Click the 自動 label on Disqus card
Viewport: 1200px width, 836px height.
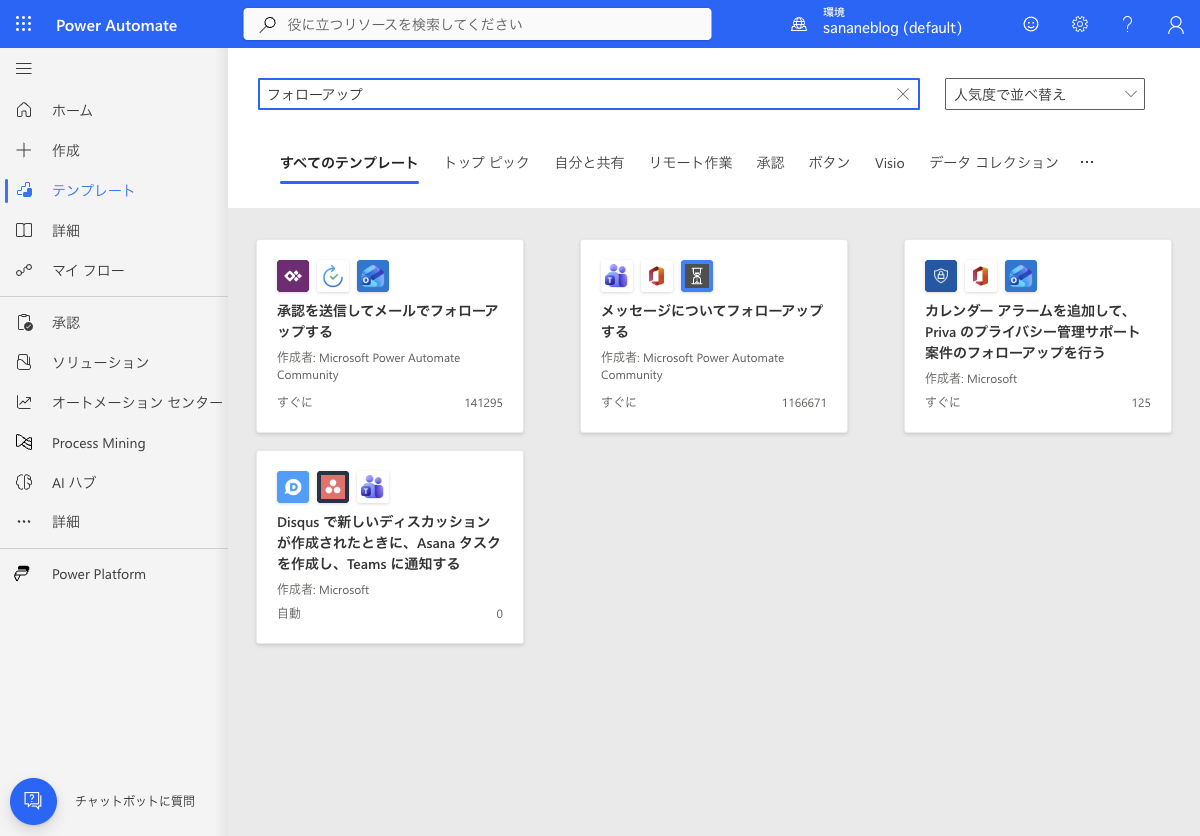pos(289,613)
